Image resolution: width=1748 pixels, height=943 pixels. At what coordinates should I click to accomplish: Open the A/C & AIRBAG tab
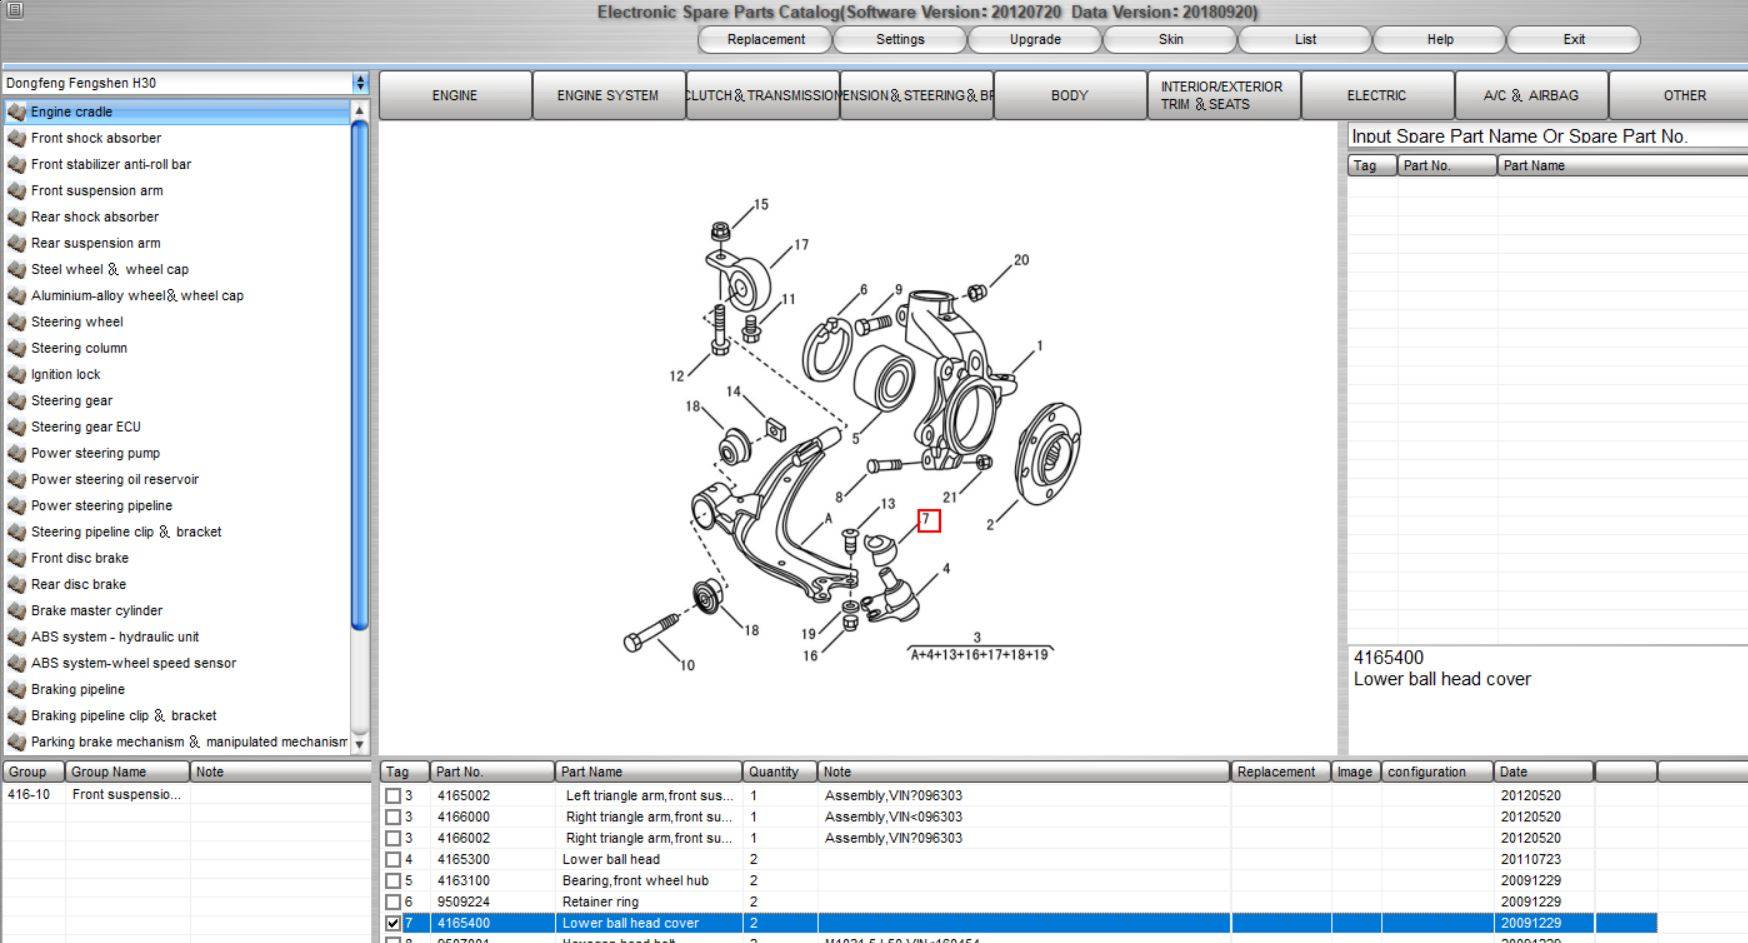tap(1531, 96)
